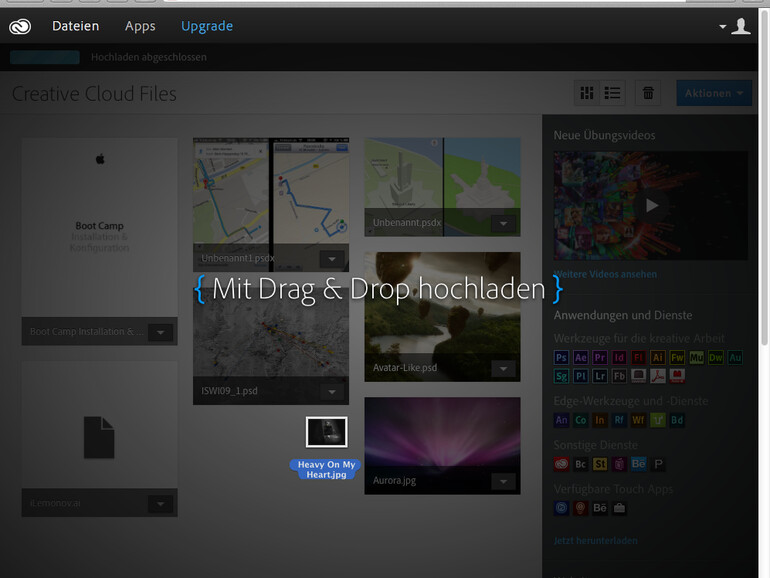Image resolution: width=770 pixels, height=578 pixels.
Task: Expand menu for Aurora.jpg file
Action: (503, 481)
